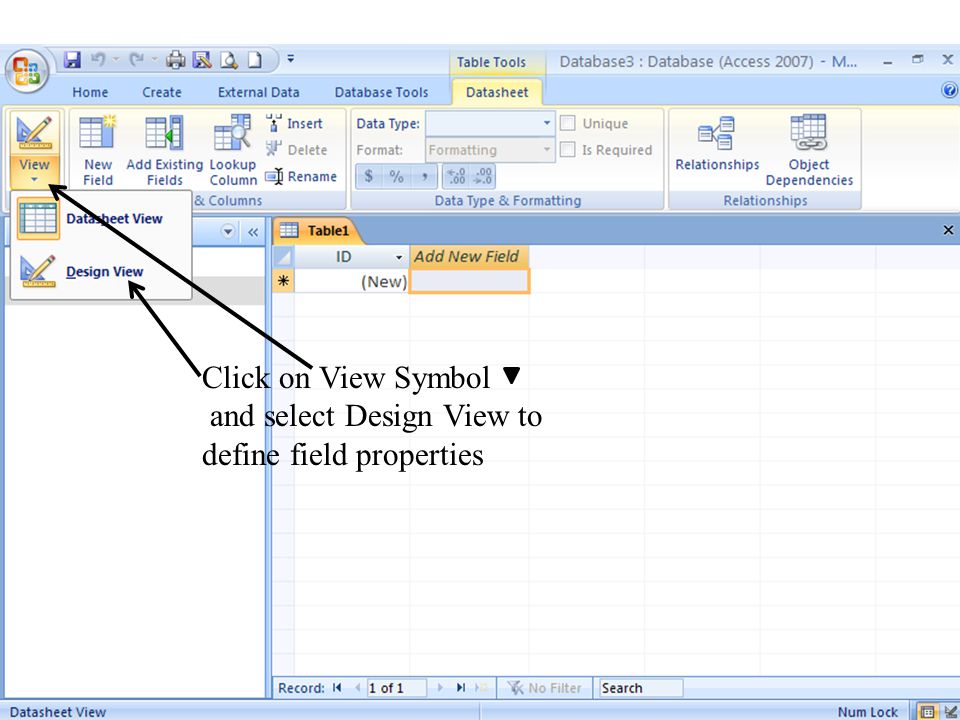Click the No Filter indicator
The height and width of the screenshot is (720, 960).
544,688
